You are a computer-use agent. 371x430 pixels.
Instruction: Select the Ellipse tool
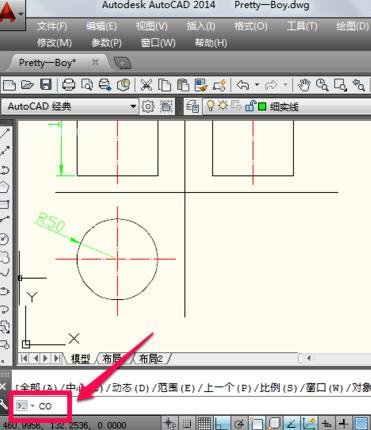(4, 291)
